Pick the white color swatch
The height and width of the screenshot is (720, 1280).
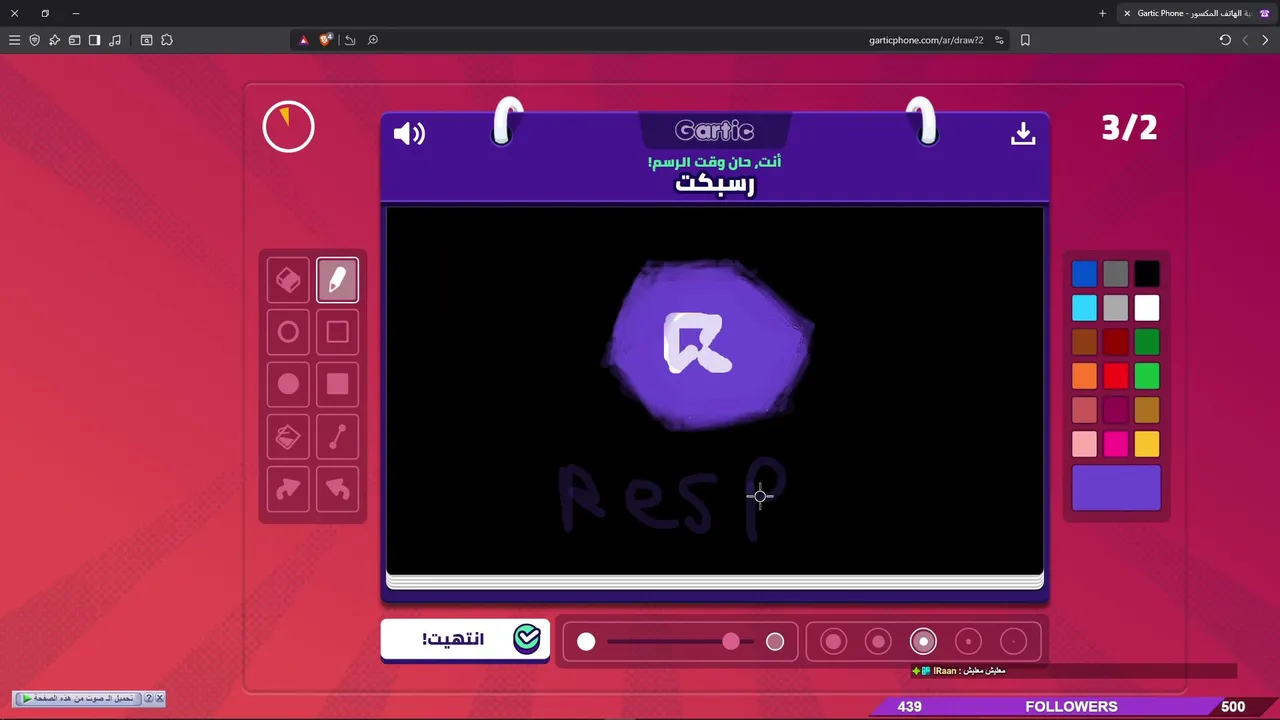coord(1147,307)
